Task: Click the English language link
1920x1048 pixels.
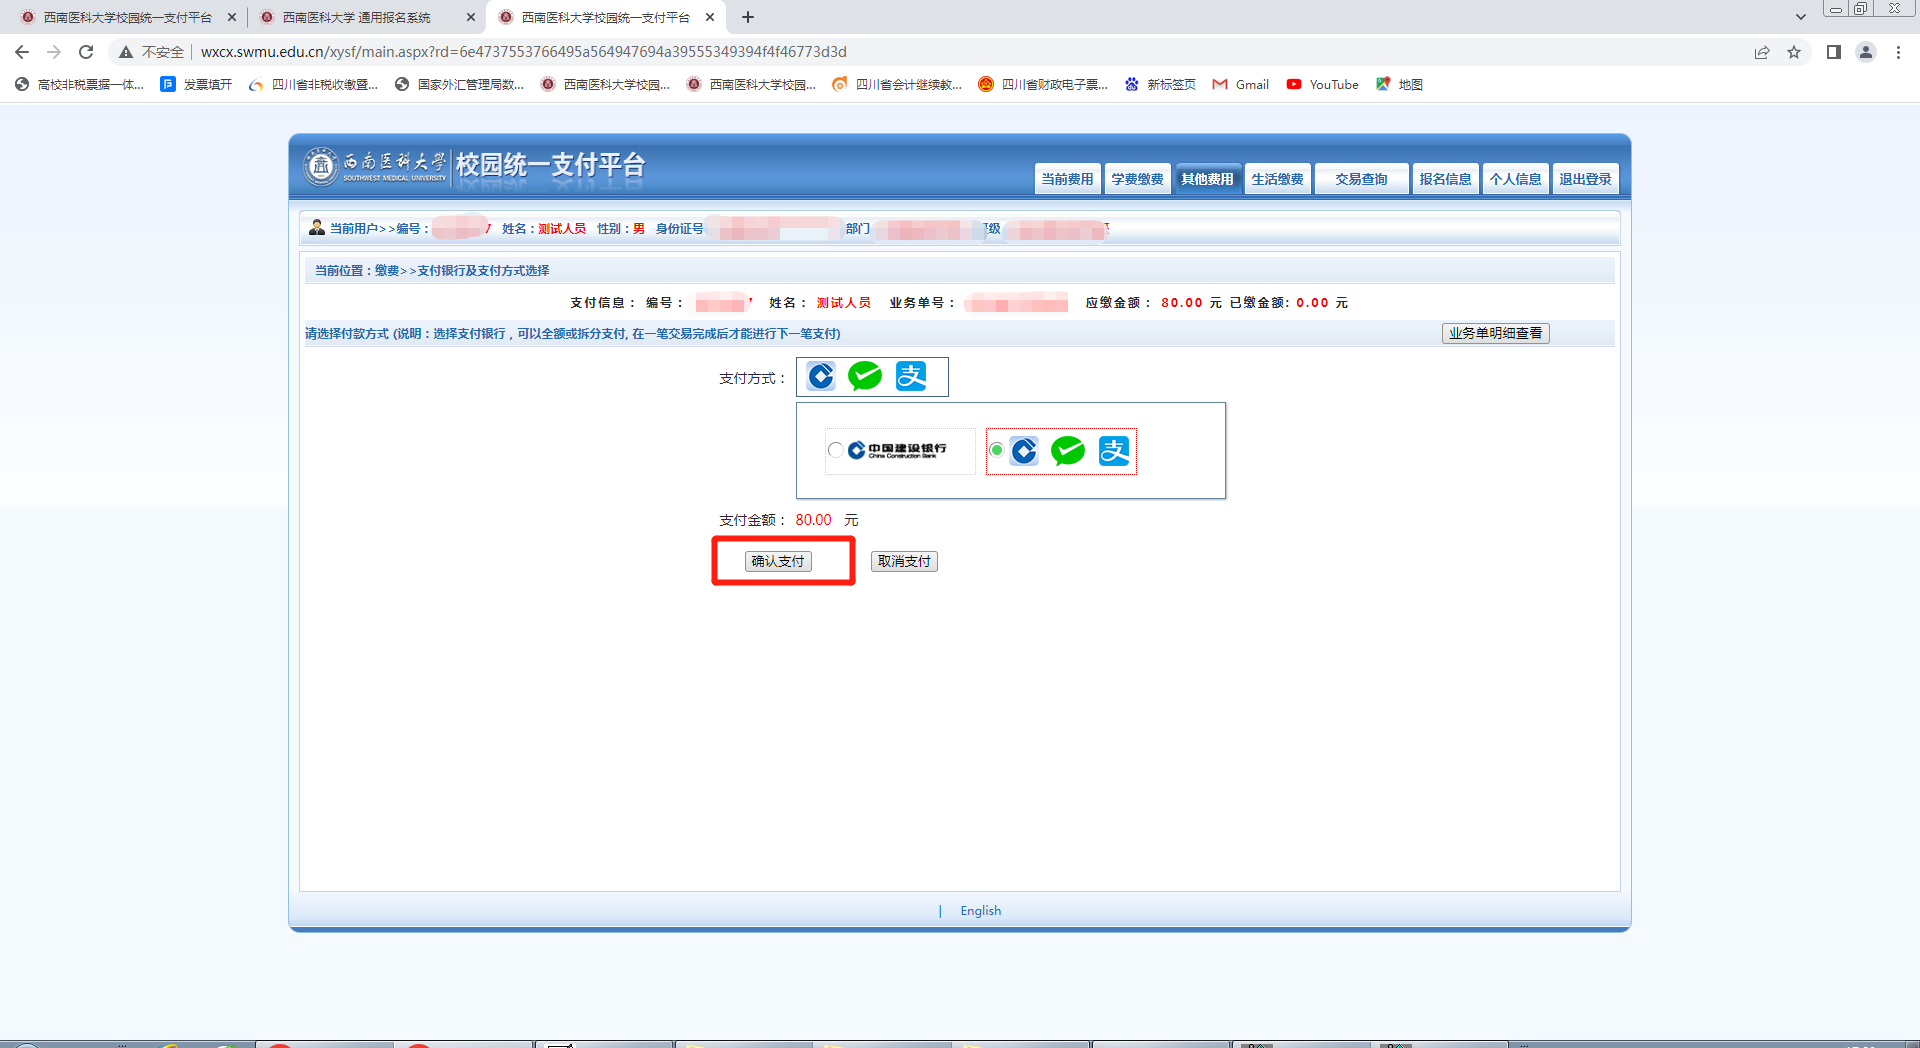Action: [x=980, y=911]
